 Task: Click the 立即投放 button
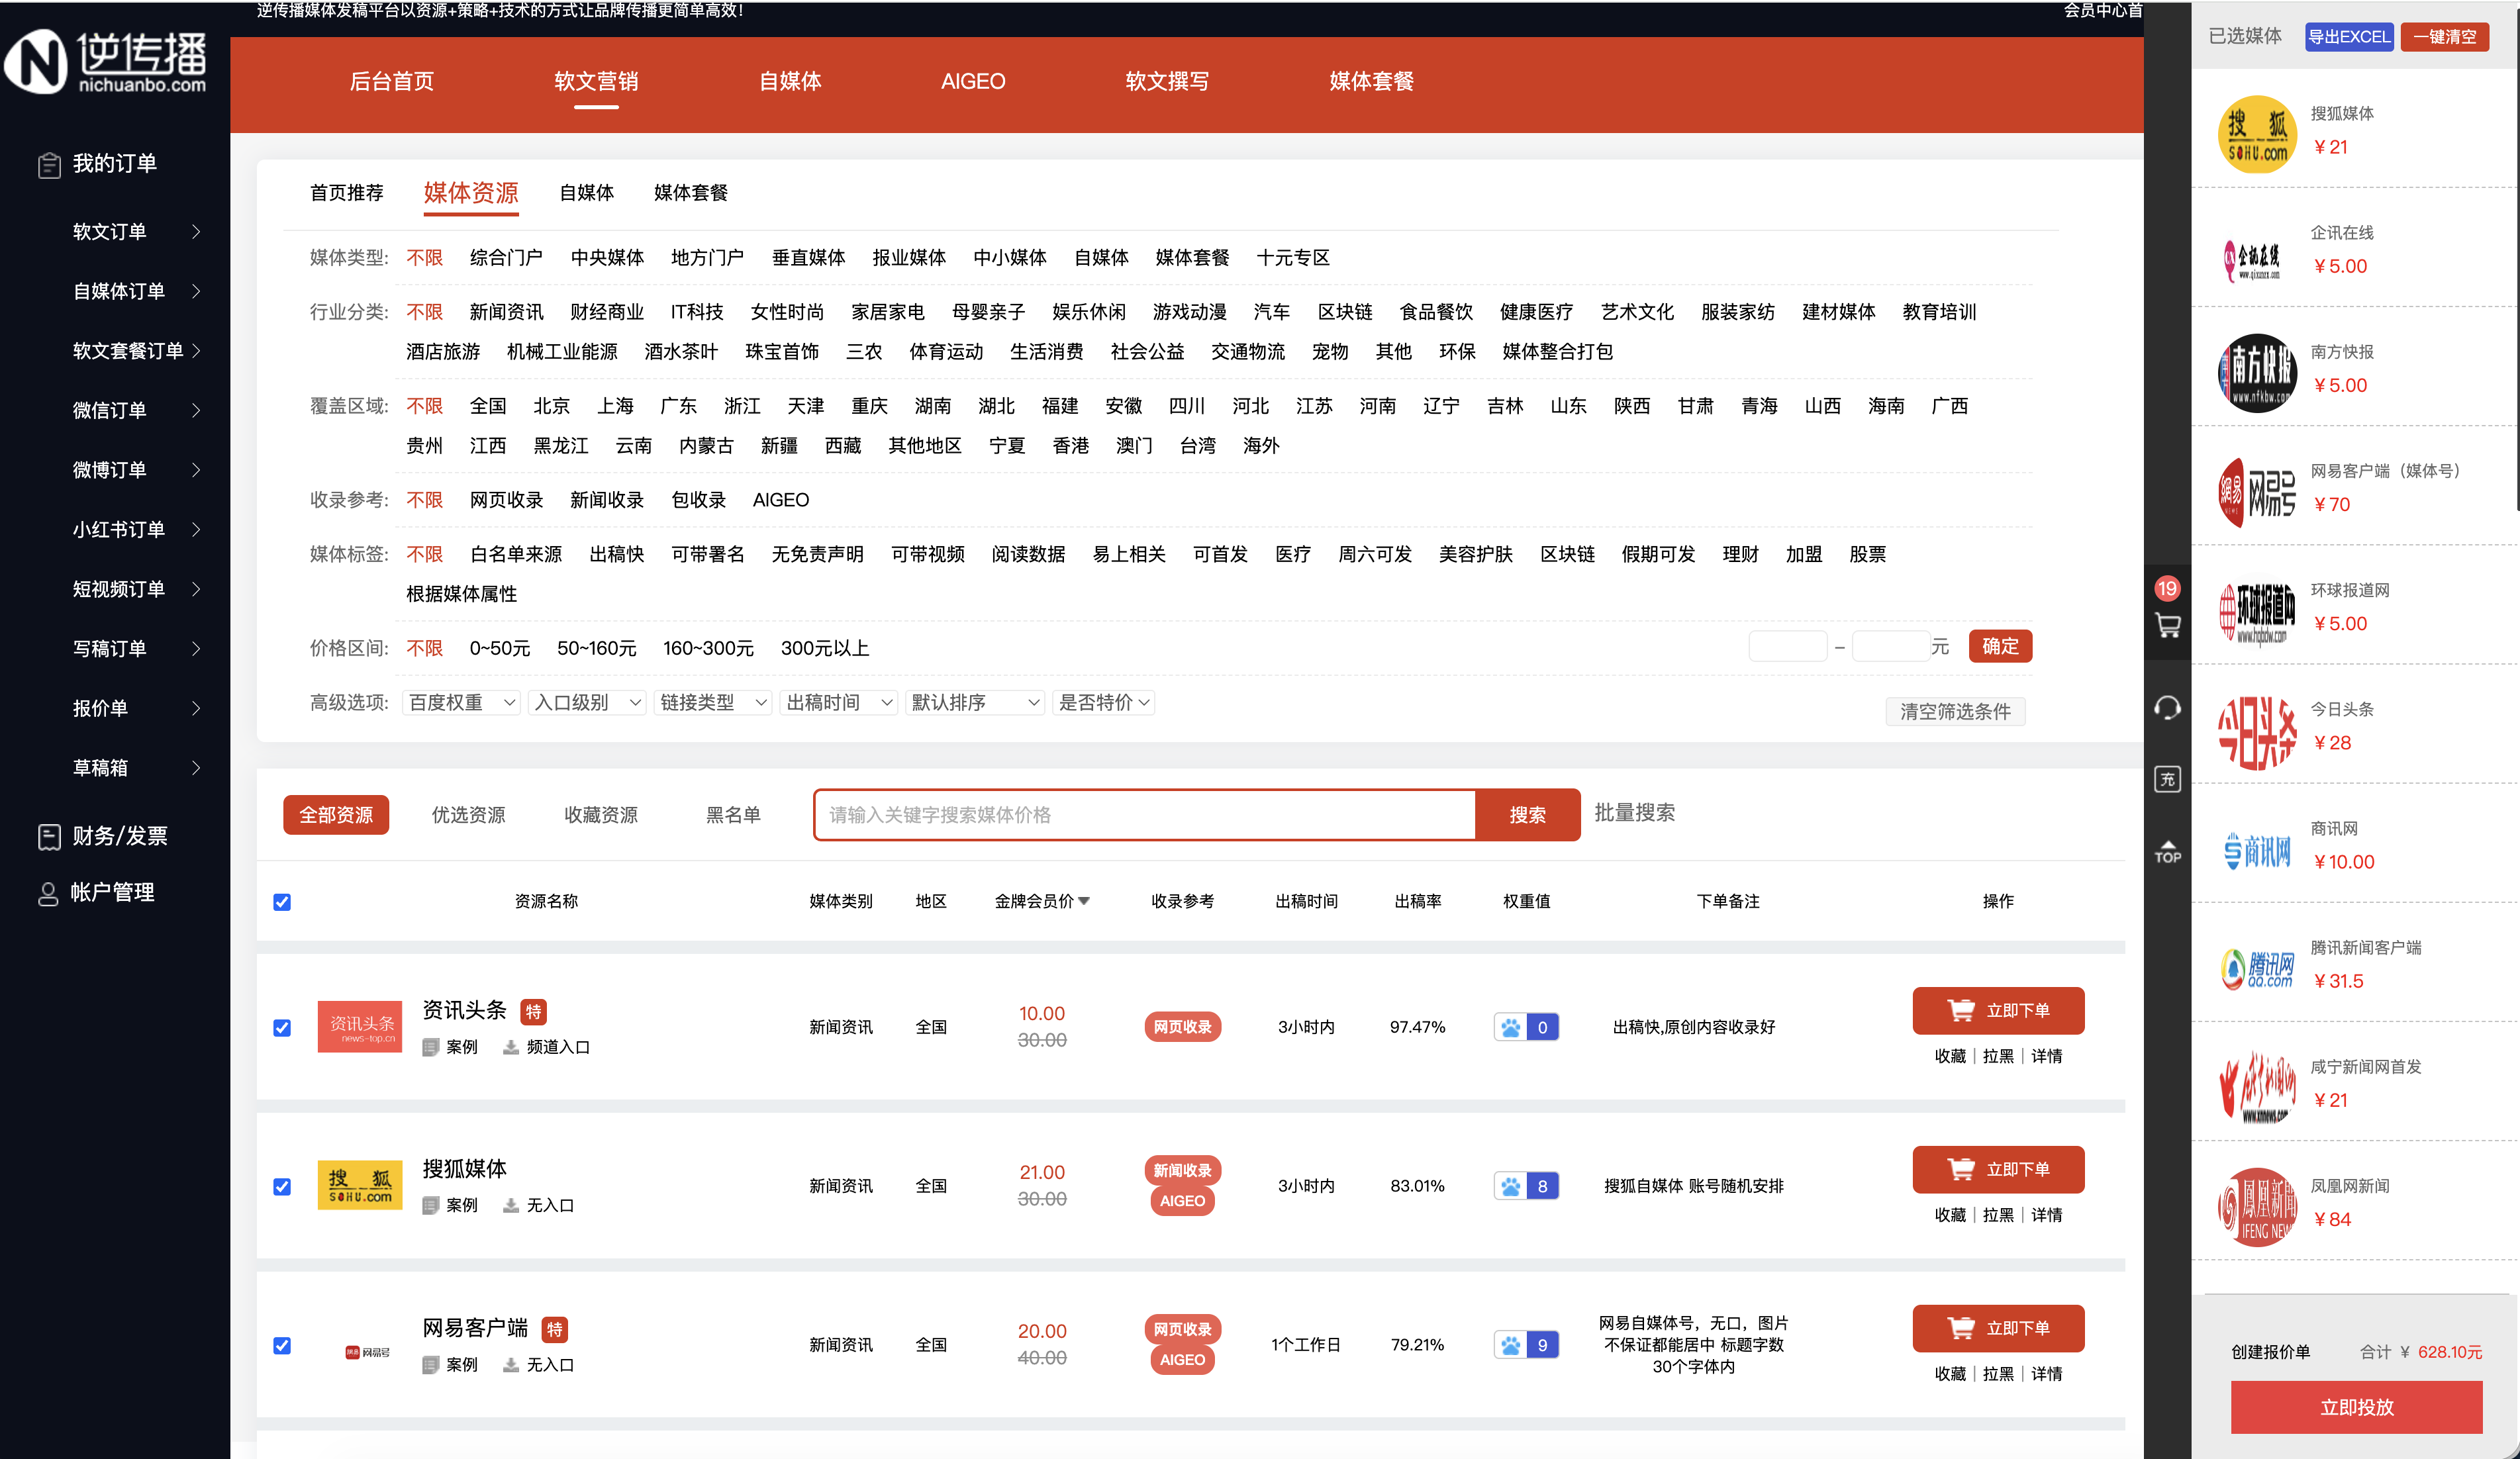pyautogui.click(x=2357, y=1407)
